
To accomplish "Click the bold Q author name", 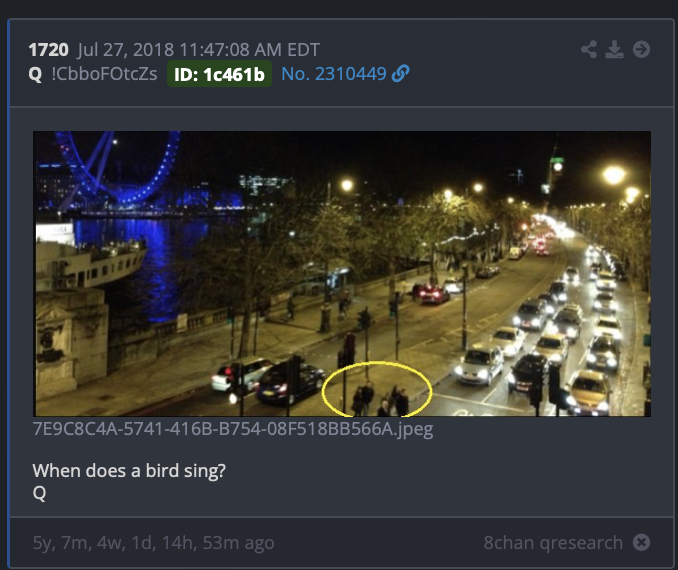I will [x=35, y=74].
